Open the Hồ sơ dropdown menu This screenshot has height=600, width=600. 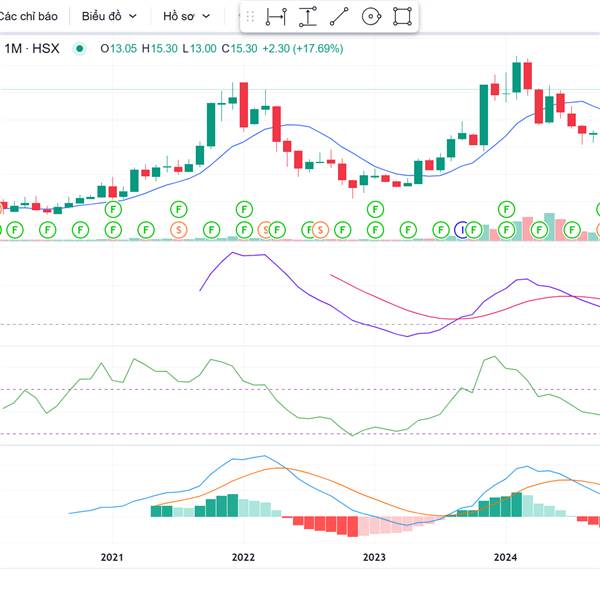coord(187,16)
